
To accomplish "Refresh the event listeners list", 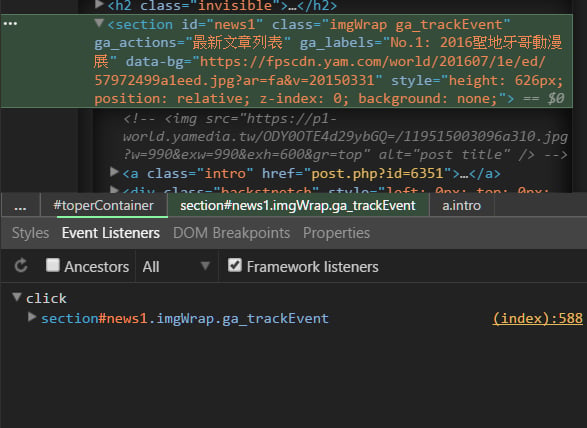I will (21, 266).
